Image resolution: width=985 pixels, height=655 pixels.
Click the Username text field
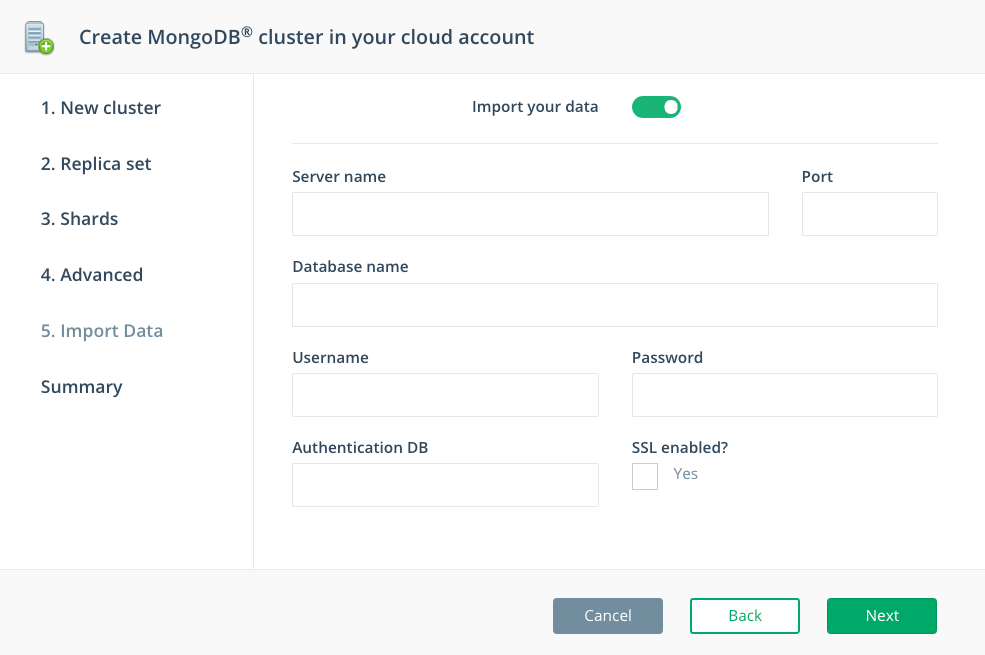coord(445,395)
